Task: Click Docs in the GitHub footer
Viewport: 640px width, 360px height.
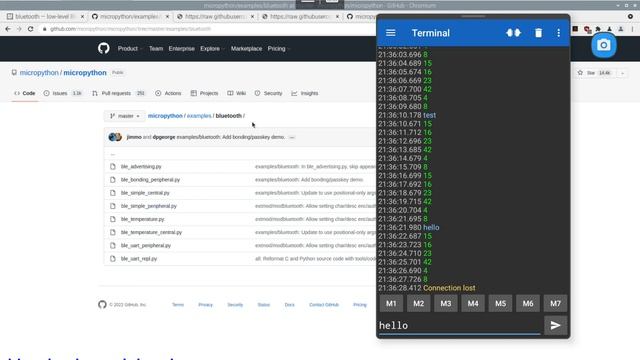Action: pos(289,304)
